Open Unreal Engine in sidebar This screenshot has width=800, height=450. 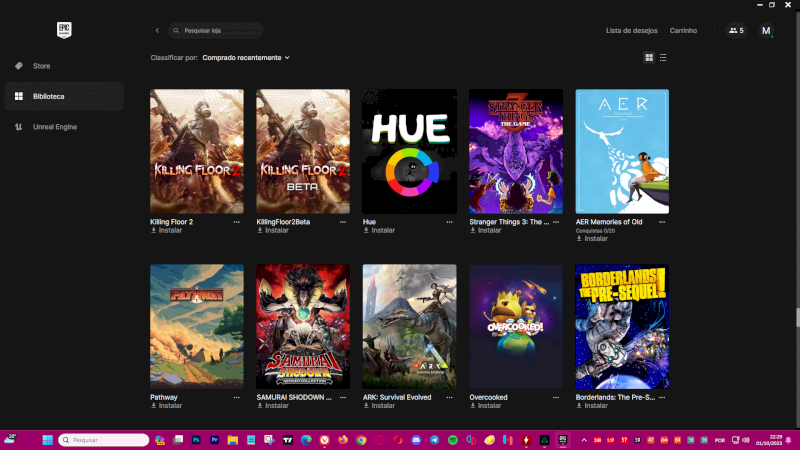[x=55, y=127]
